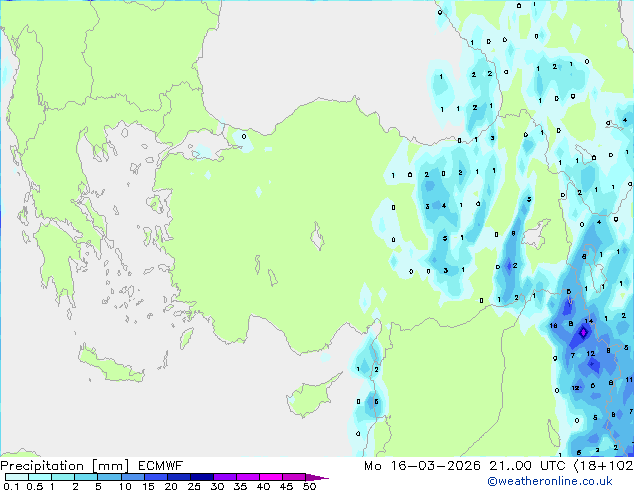Select the 2–5 mm legend color swatch
Viewport: 634px width, 490px height.
[86, 477]
